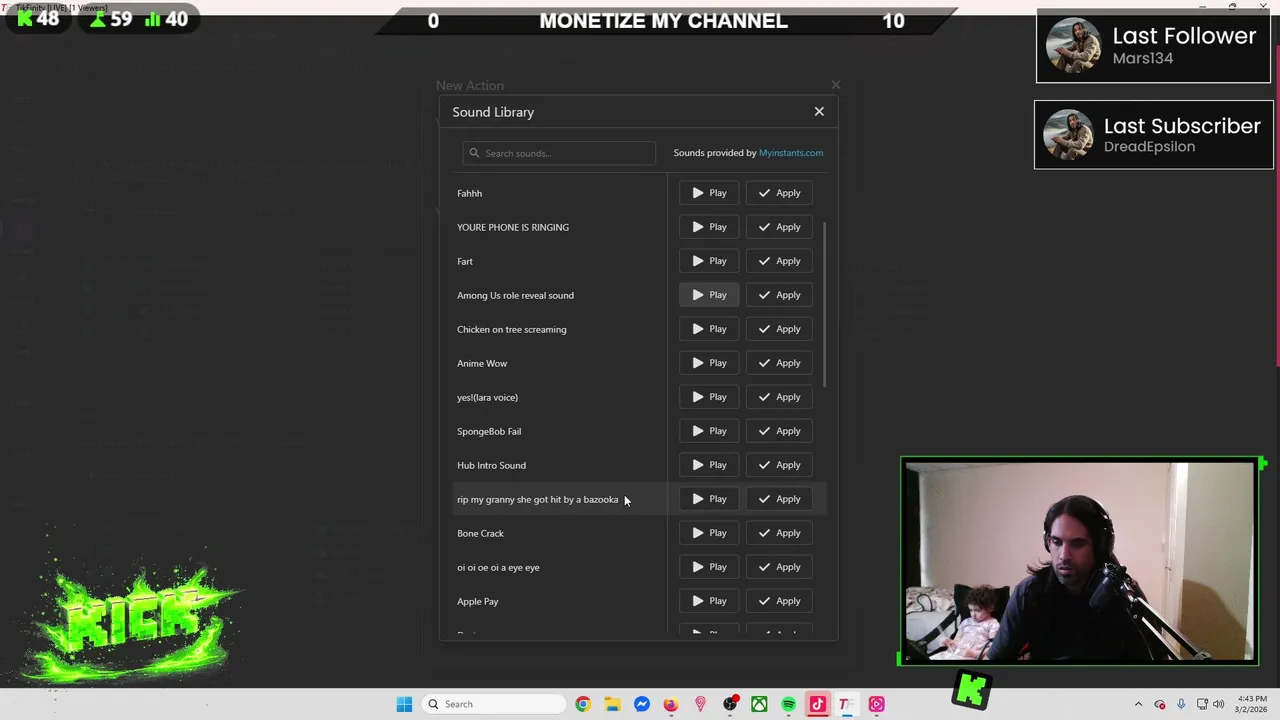Apply the Fart sound

pos(779,261)
